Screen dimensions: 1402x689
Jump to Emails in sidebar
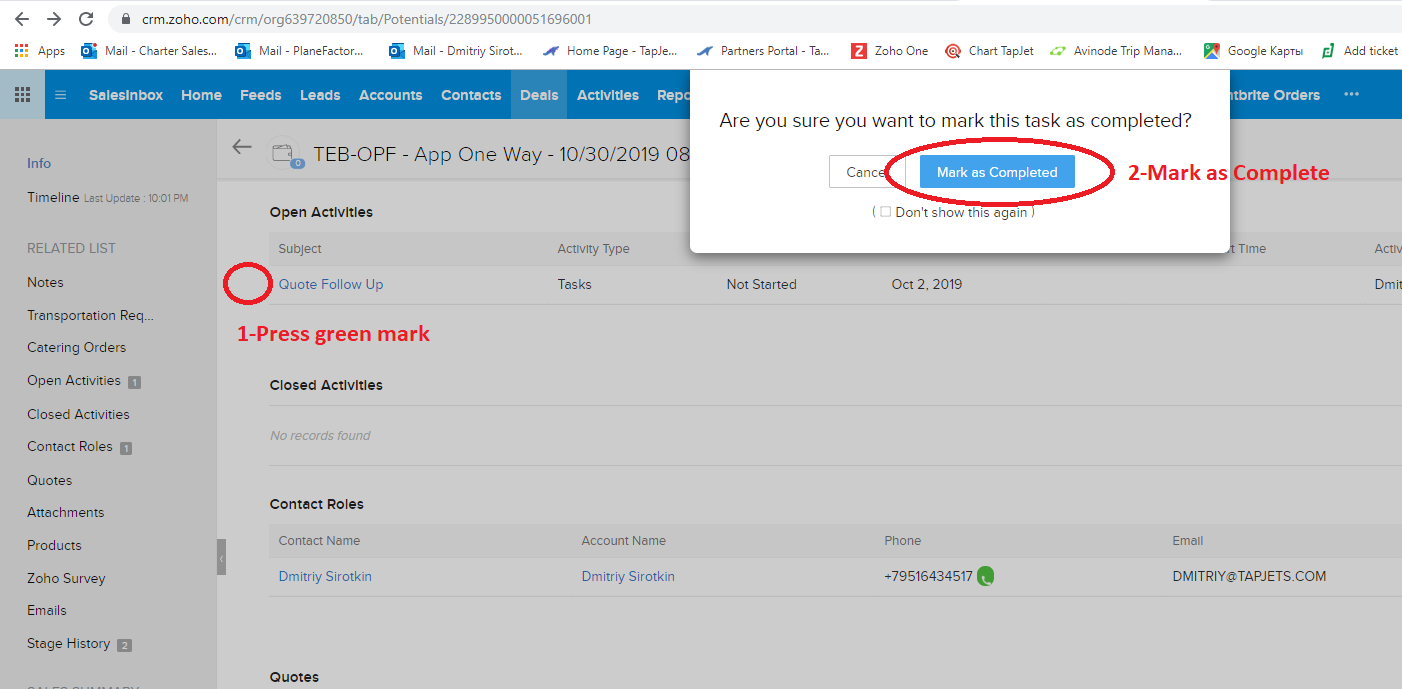[x=47, y=610]
